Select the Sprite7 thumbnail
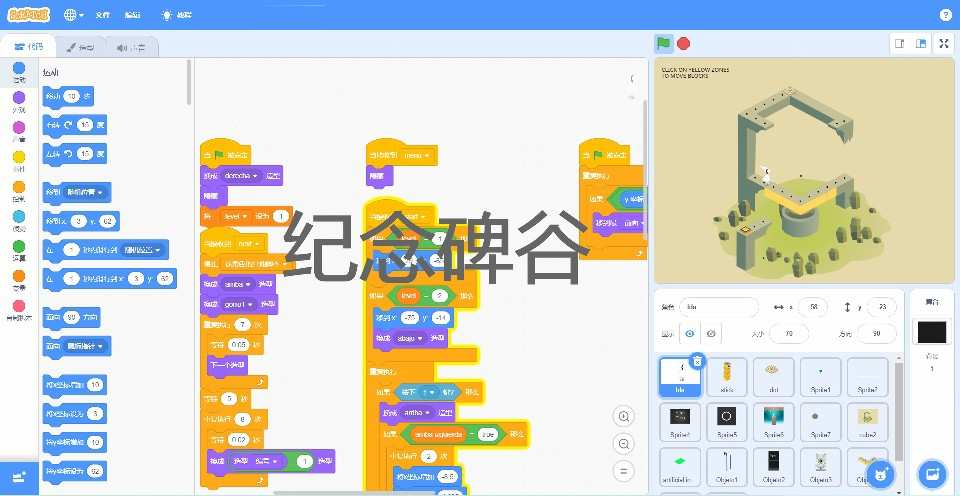Viewport: 960px width, 496px height. click(x=820, y=422)
